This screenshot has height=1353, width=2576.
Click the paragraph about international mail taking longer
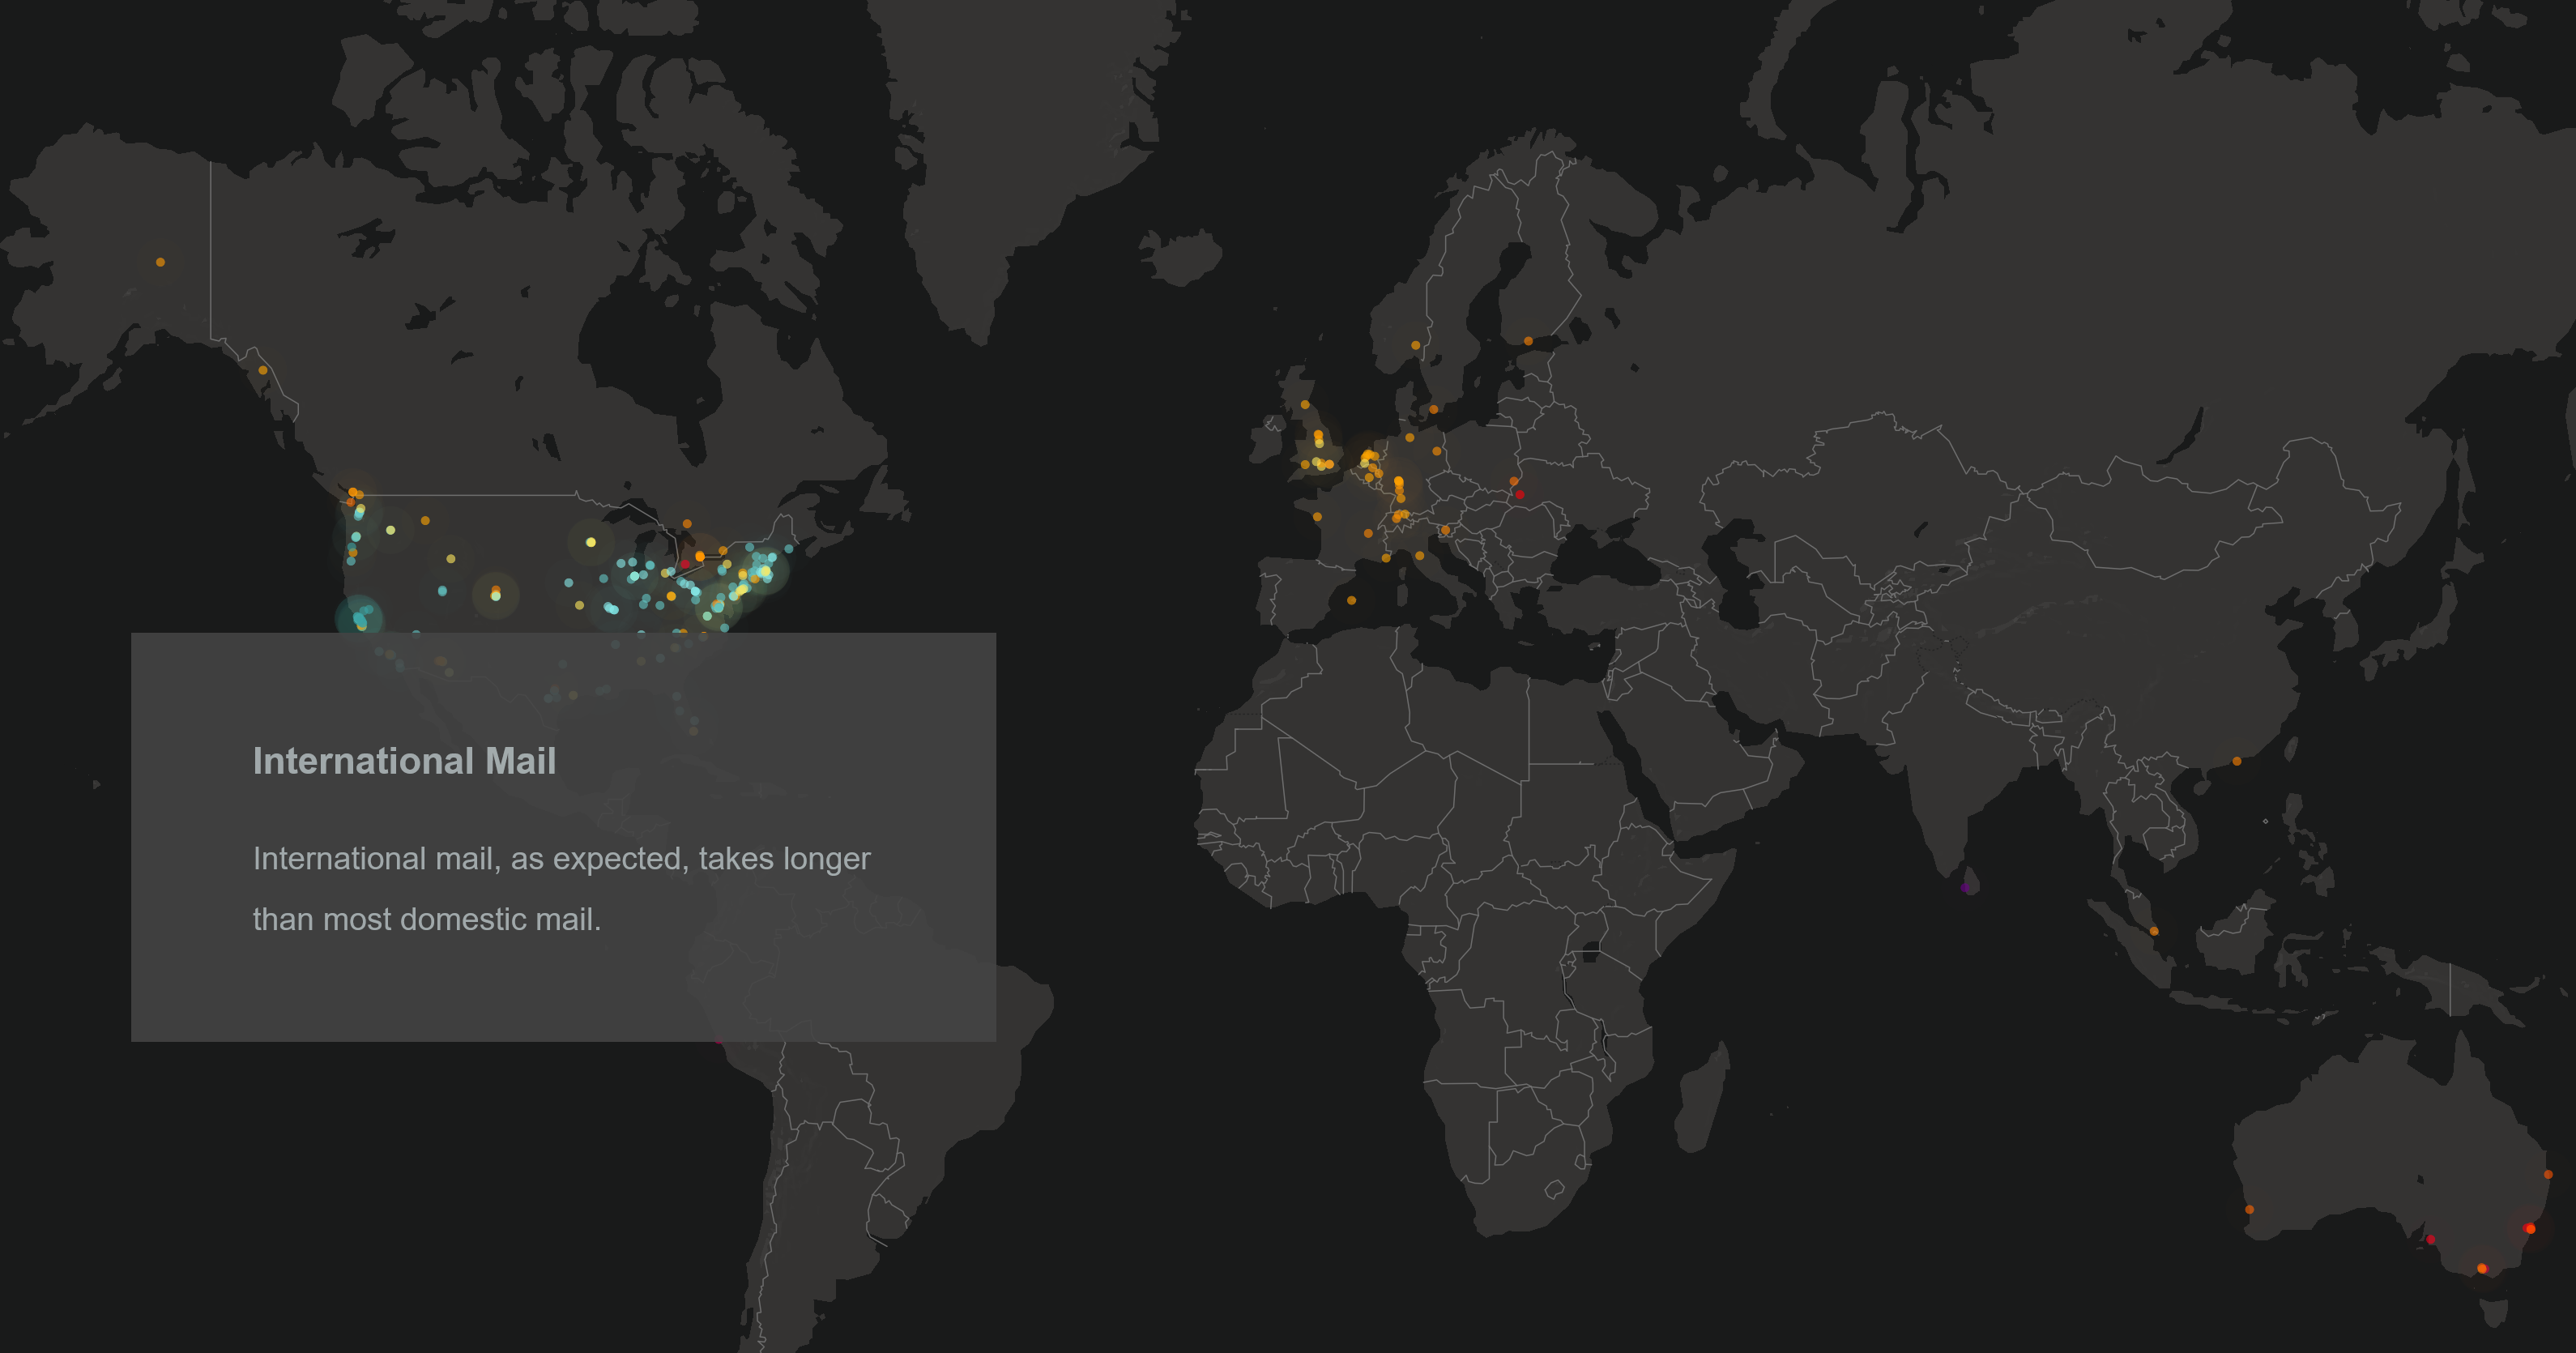561,889
